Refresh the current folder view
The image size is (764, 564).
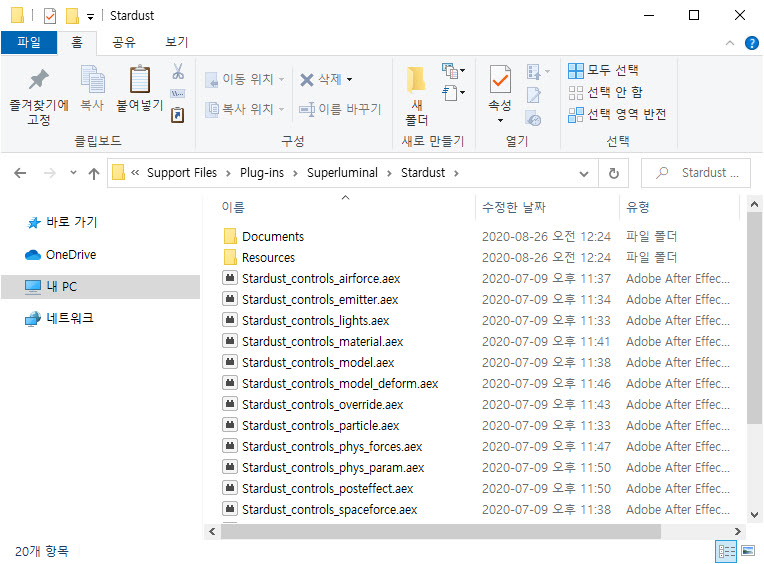click(613, 173)
